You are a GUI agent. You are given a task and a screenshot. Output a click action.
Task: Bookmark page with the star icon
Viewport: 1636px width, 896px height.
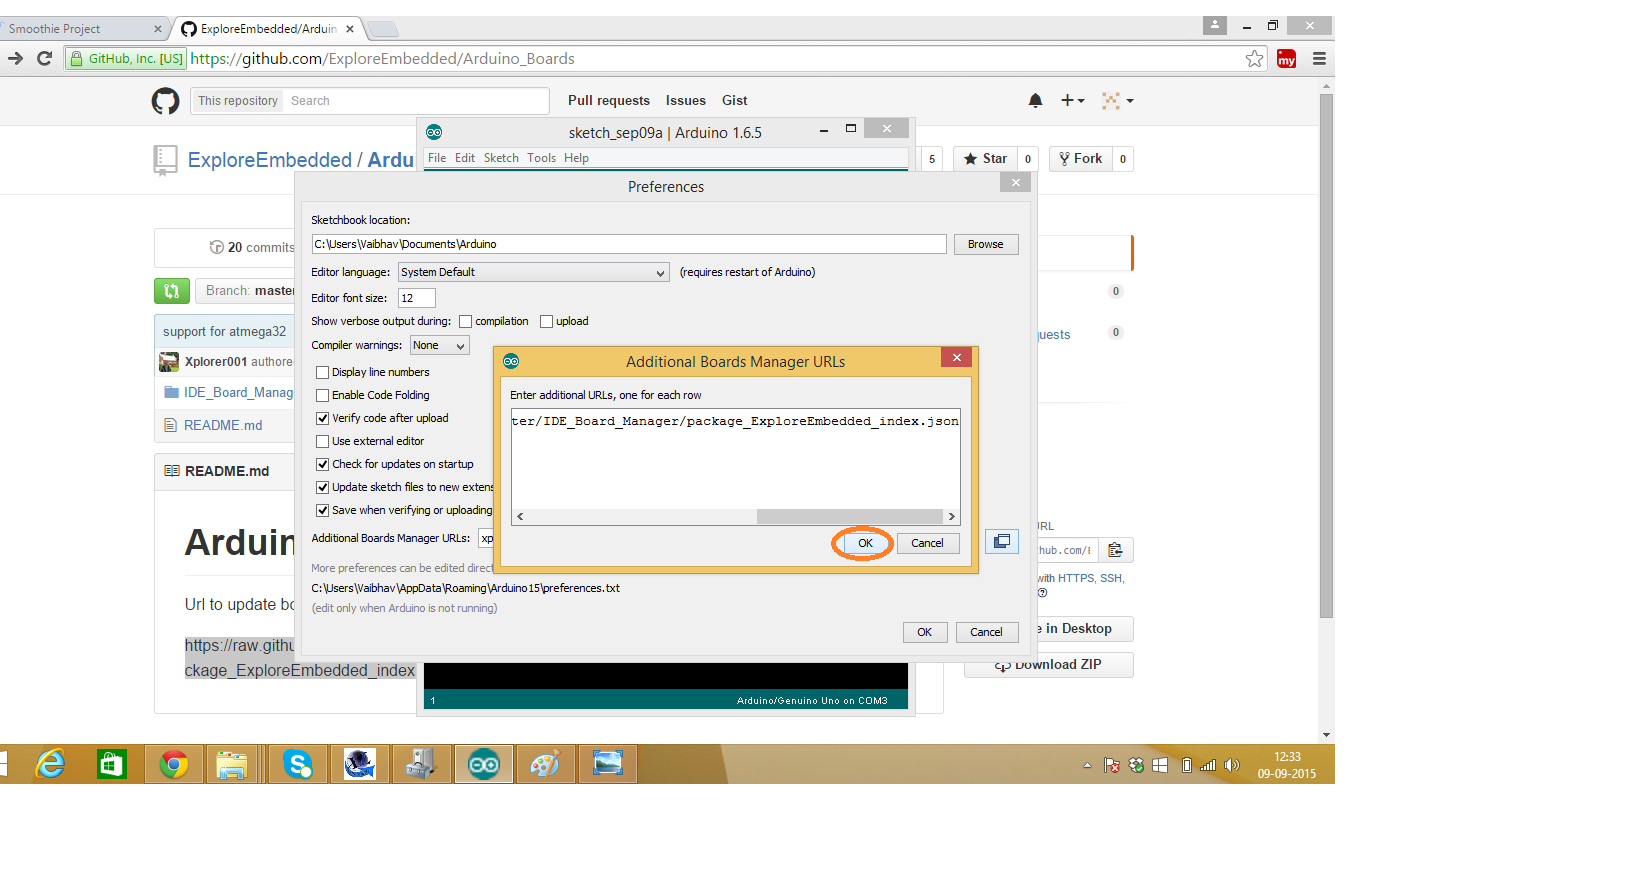pos(1254,59)
